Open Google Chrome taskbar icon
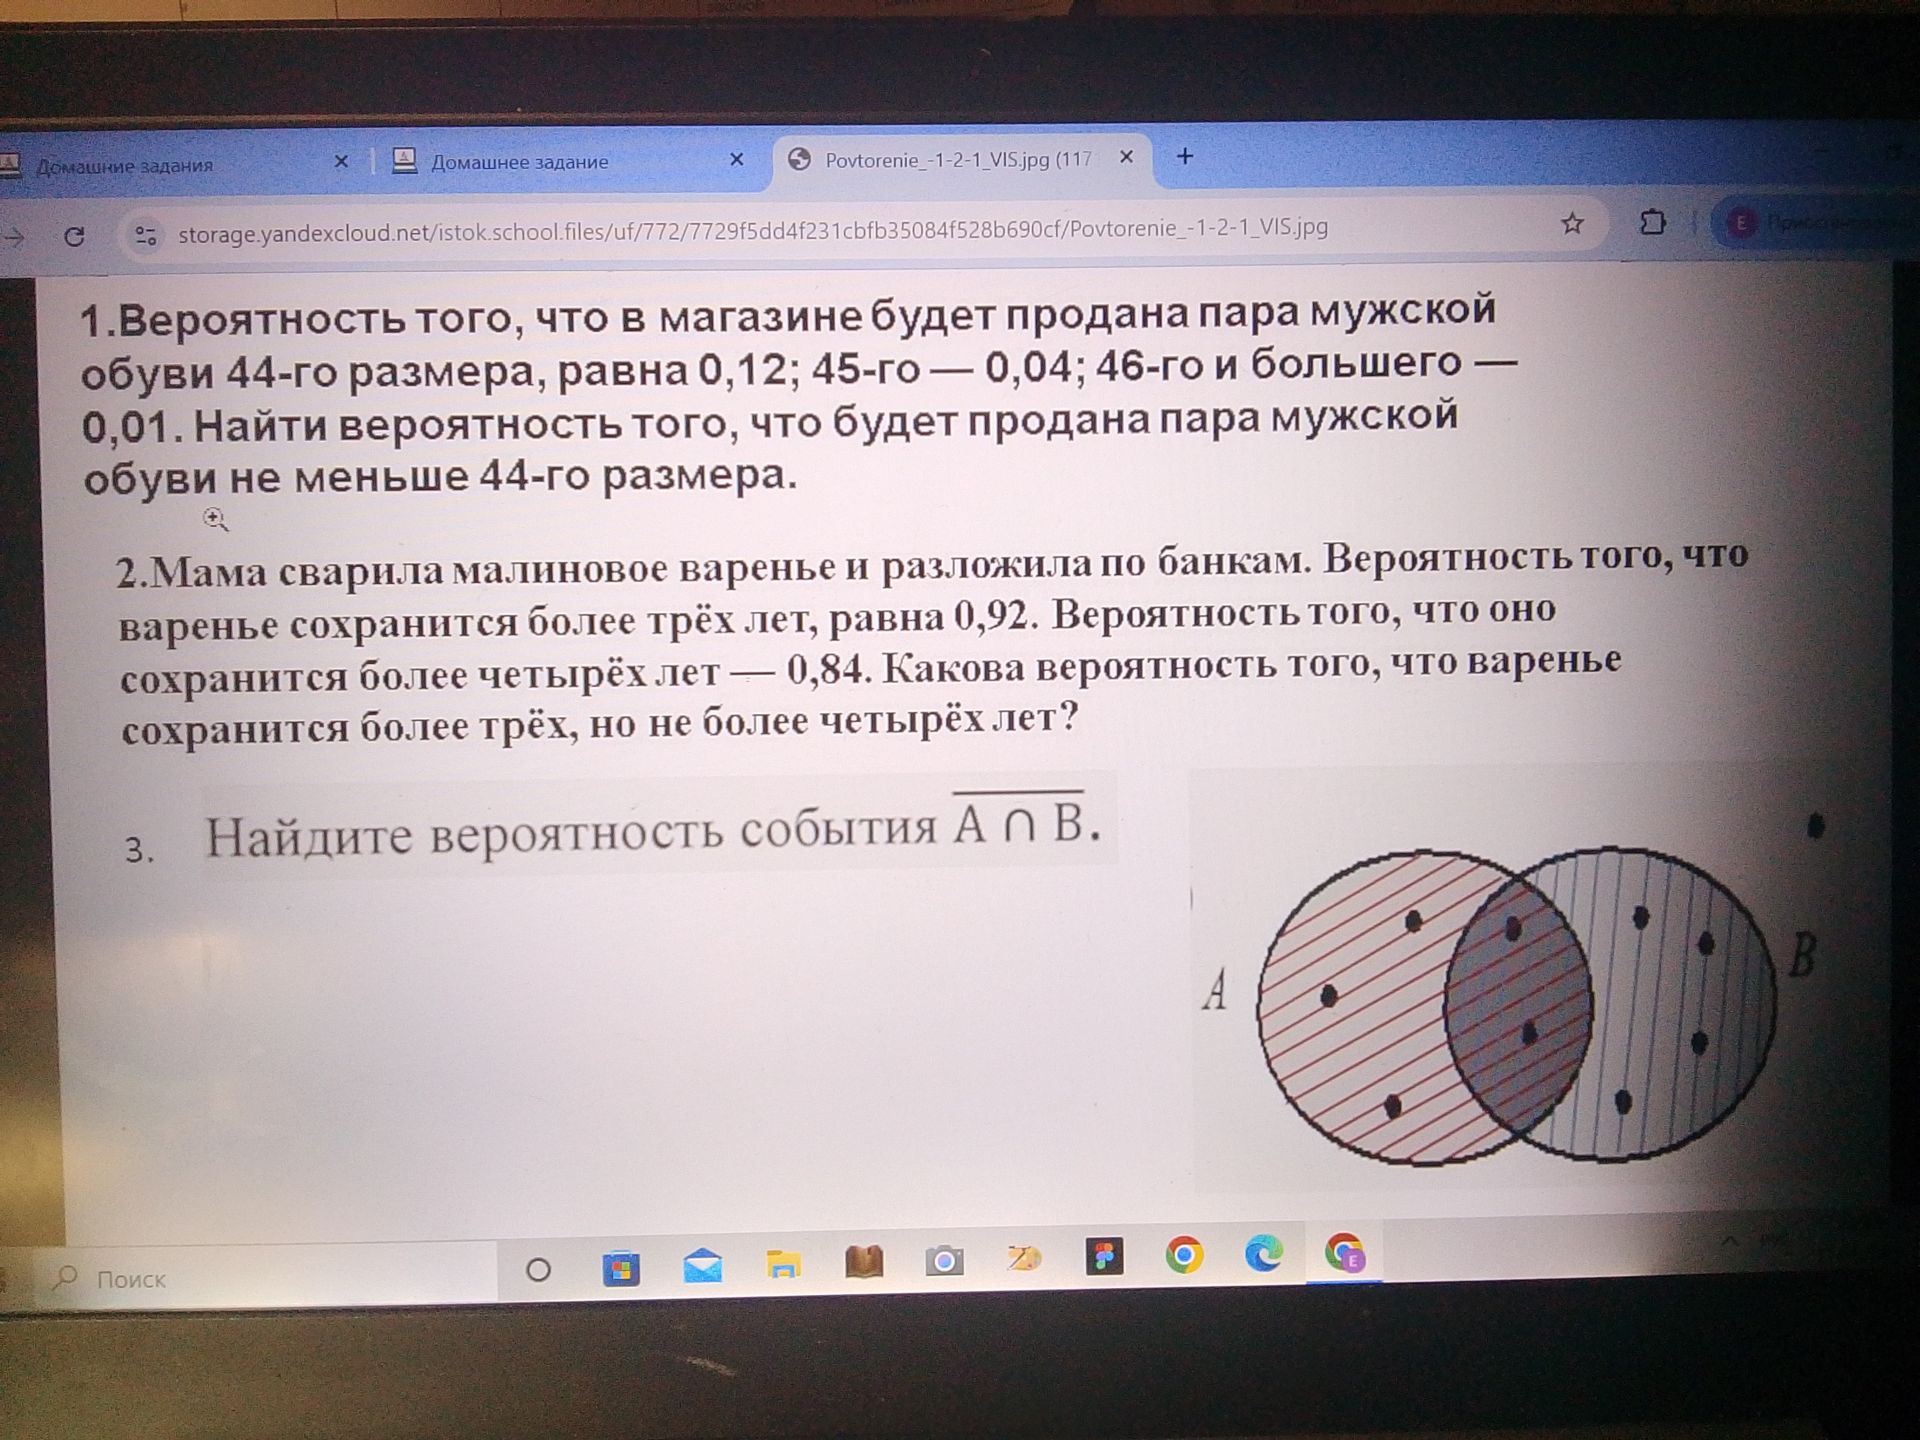This screenshot has width=1920, height=1440. pyautogui.click(x=1184, y=1255)
